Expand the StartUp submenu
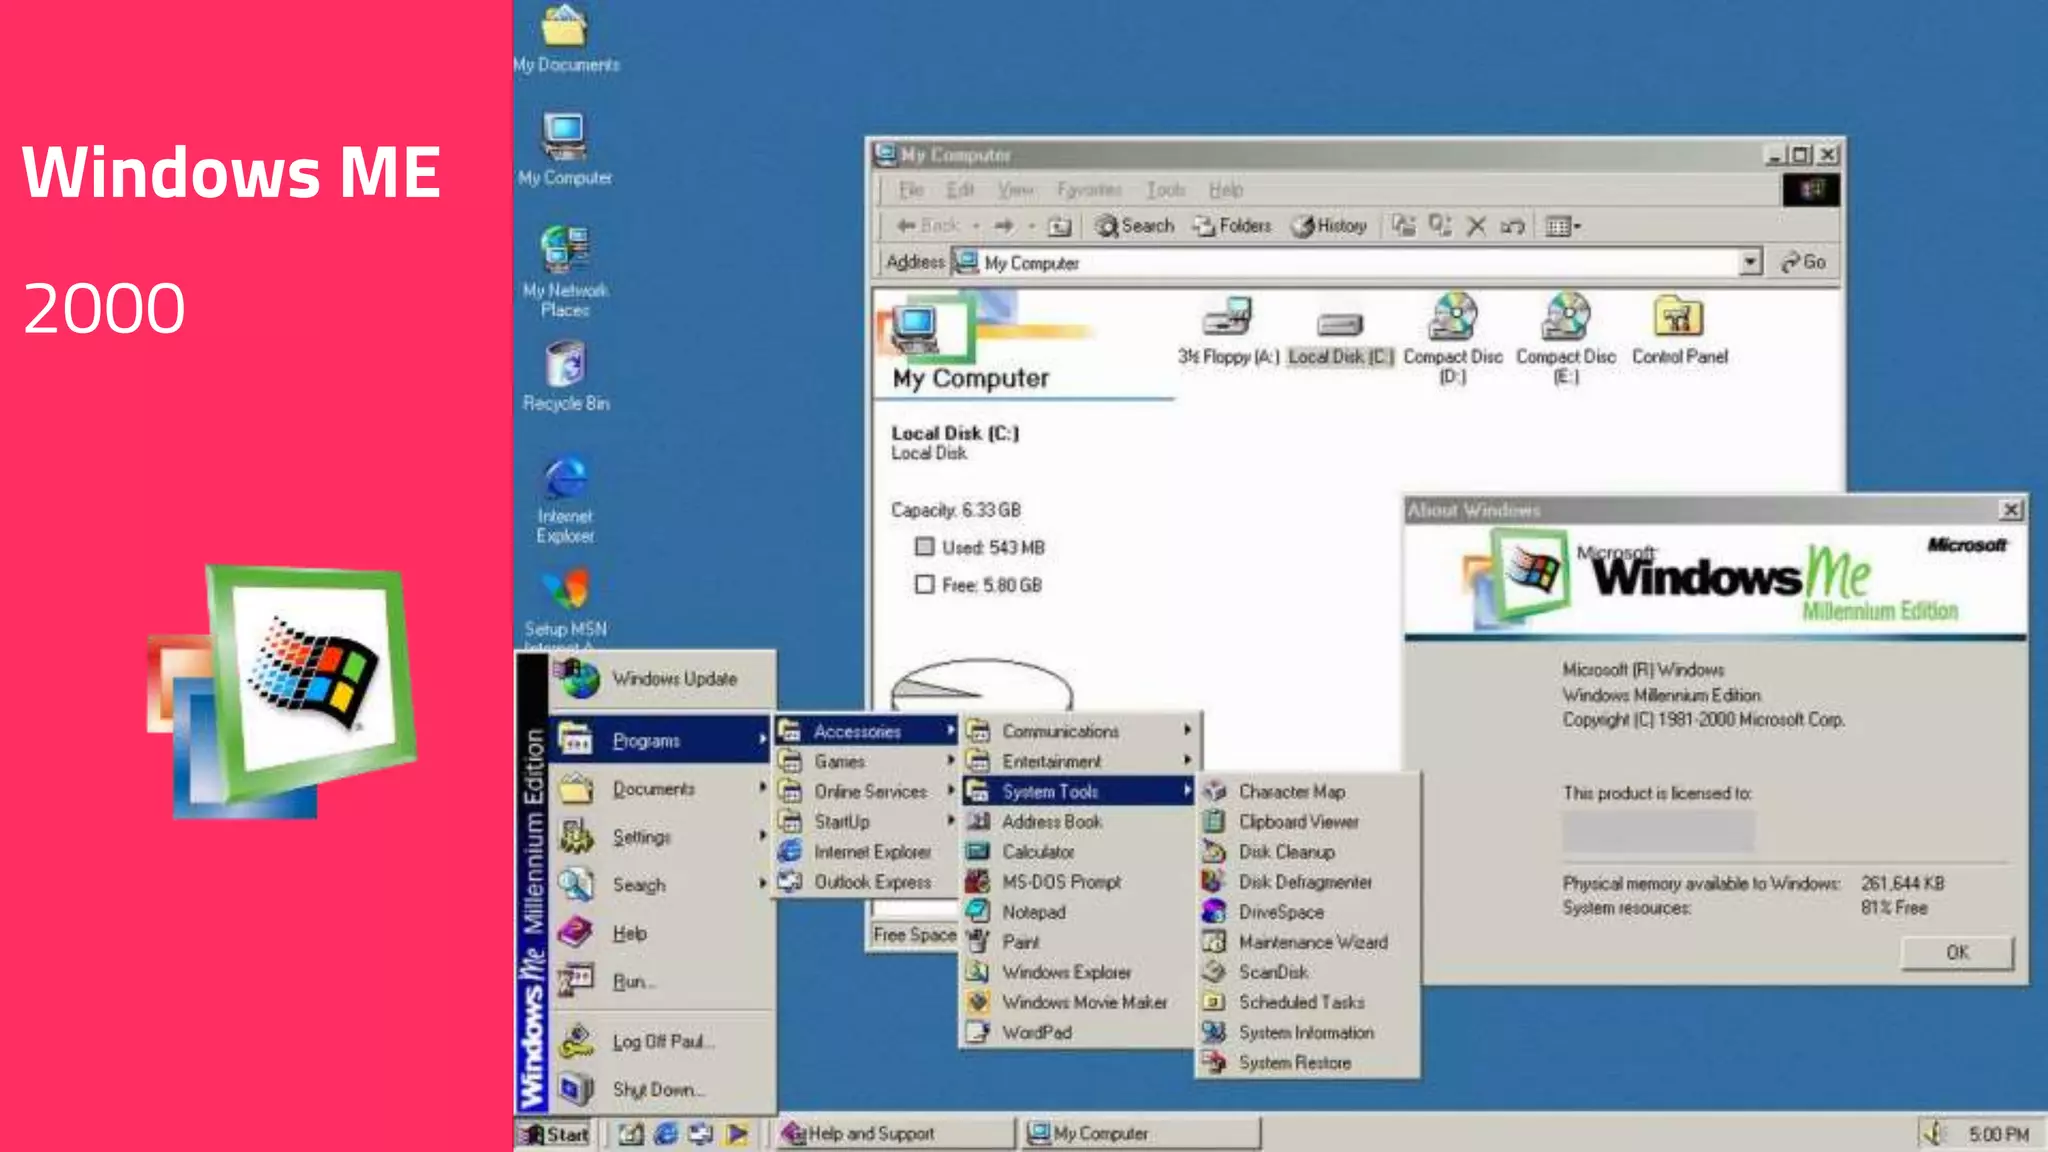The image size is (2048, 1152). click(866, 821)
